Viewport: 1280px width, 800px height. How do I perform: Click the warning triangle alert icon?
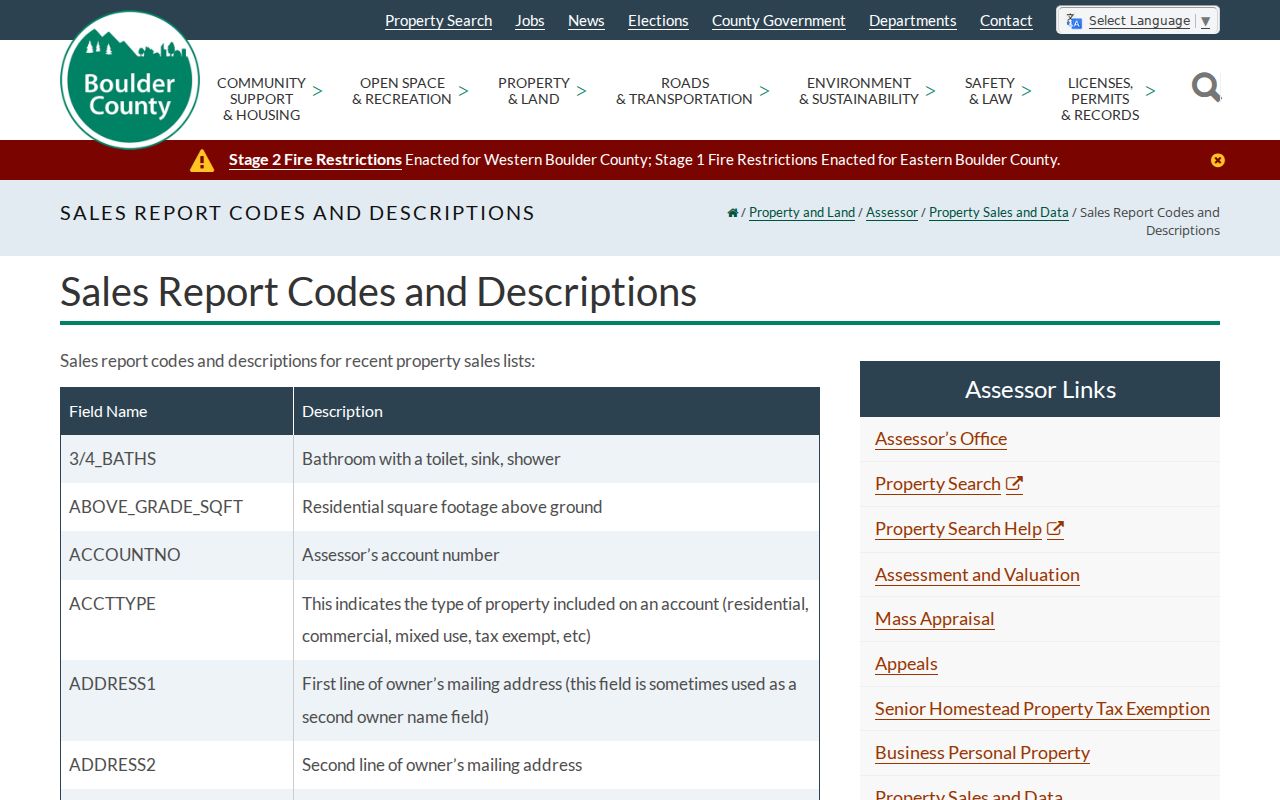coord(202,160)
